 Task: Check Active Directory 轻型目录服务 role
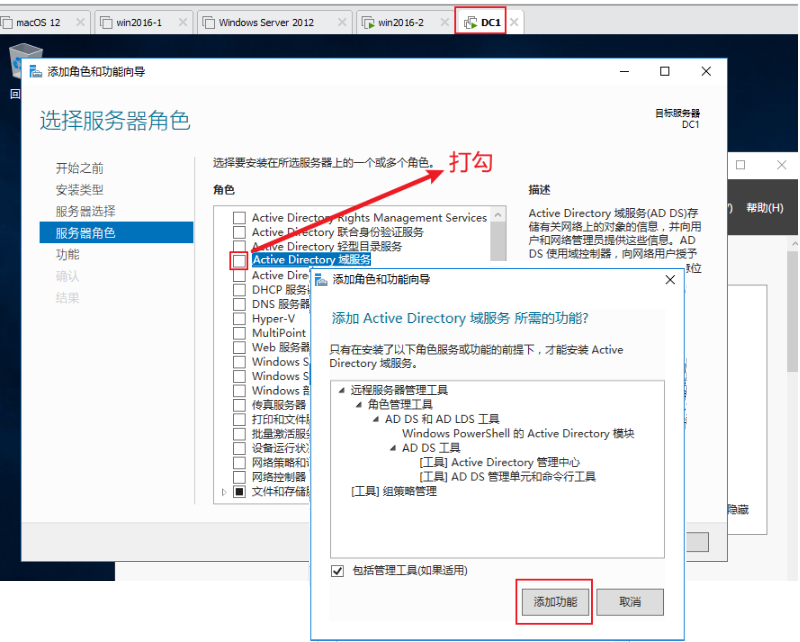(x=239, y=246)
